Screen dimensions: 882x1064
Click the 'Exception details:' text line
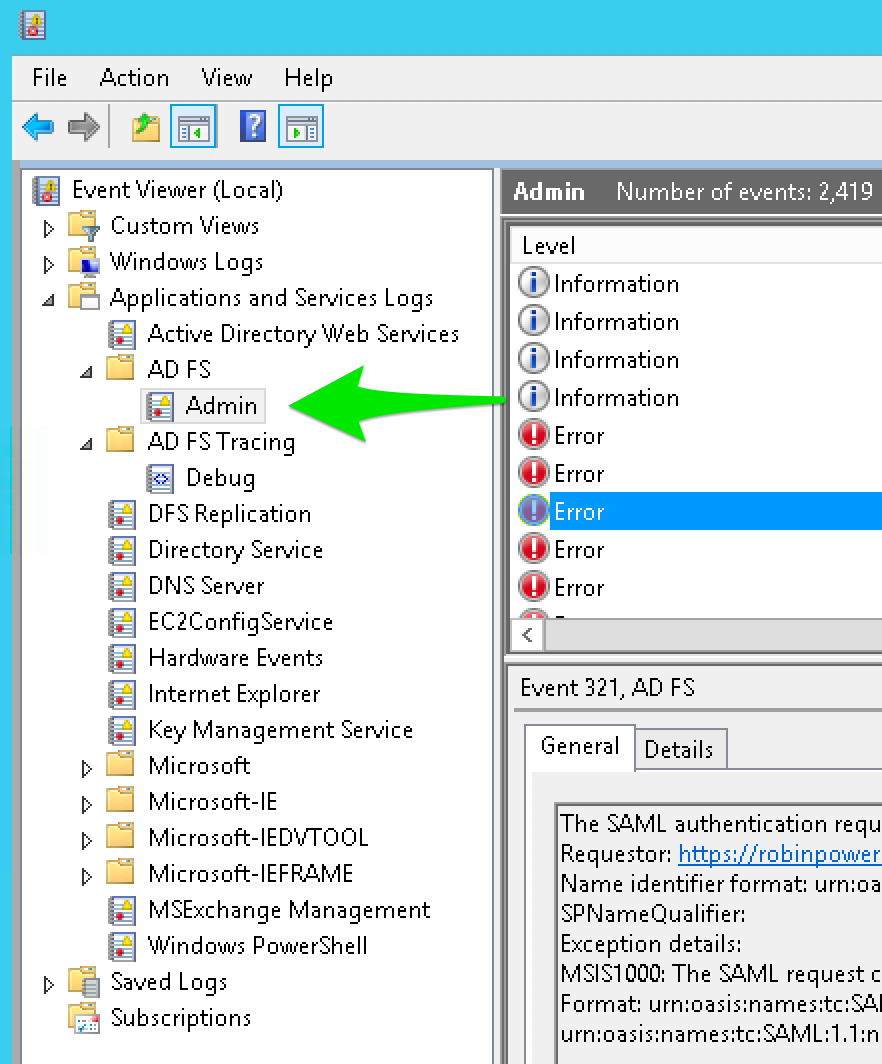[651, 944]
